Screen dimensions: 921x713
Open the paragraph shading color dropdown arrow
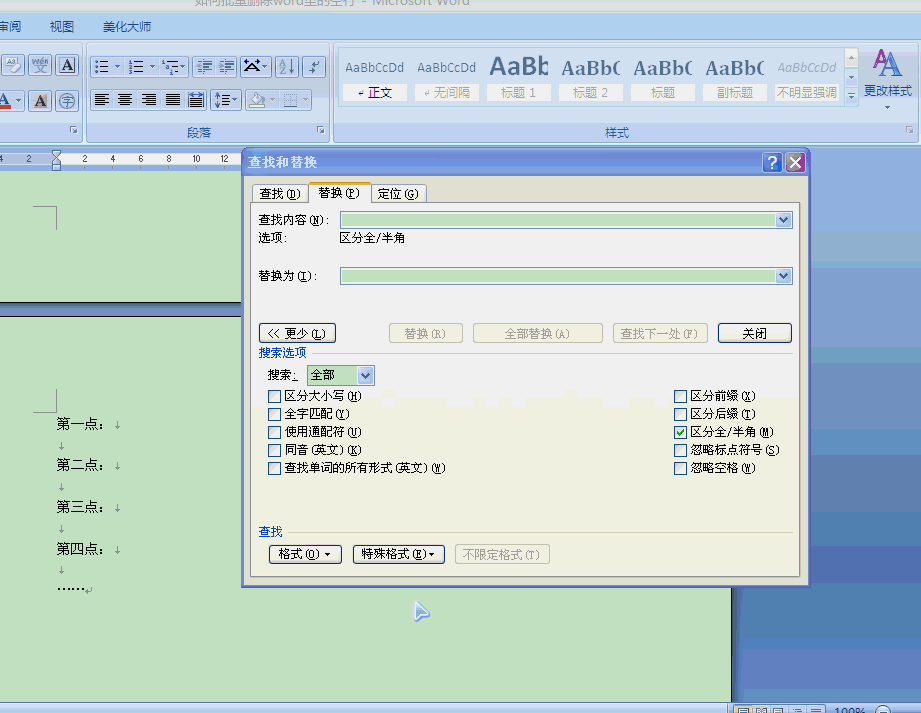coord(272,100)
